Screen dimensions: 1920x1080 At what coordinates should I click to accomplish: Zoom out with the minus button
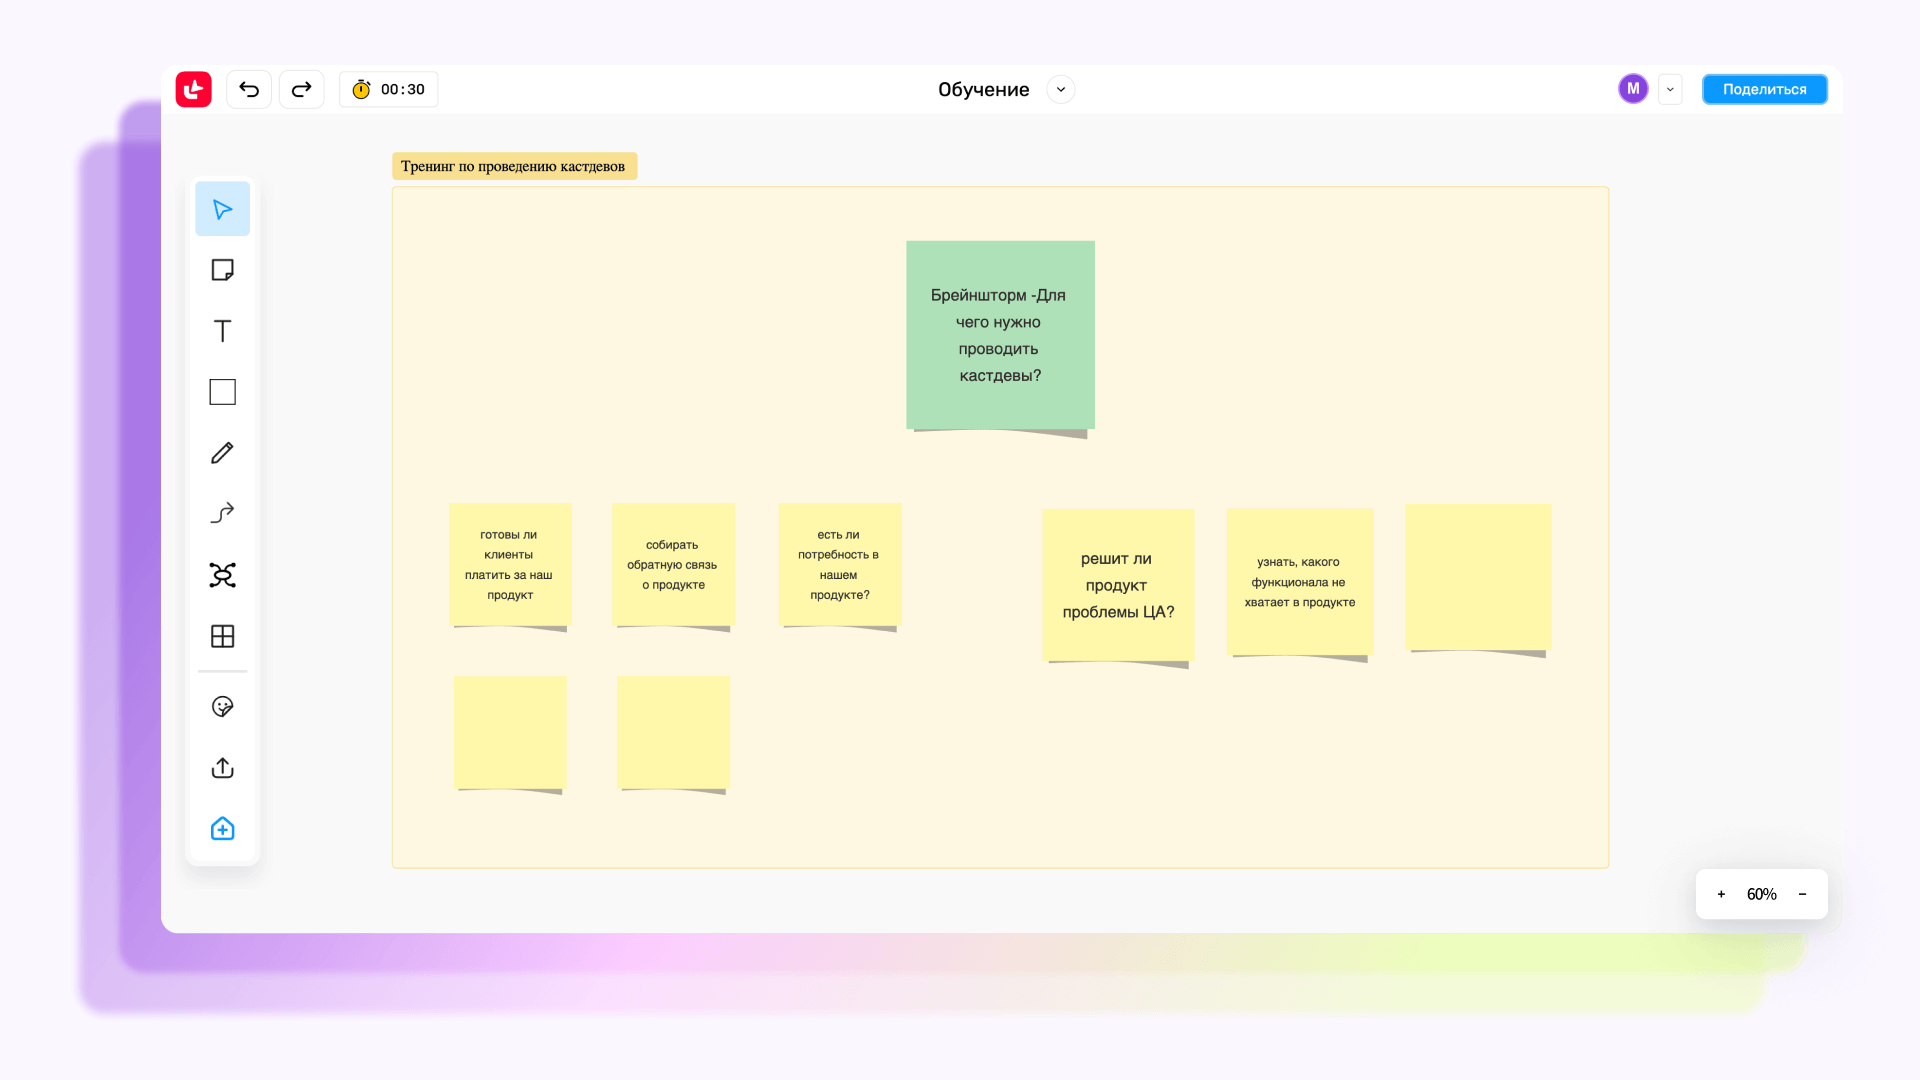(x=1802, y=895)
